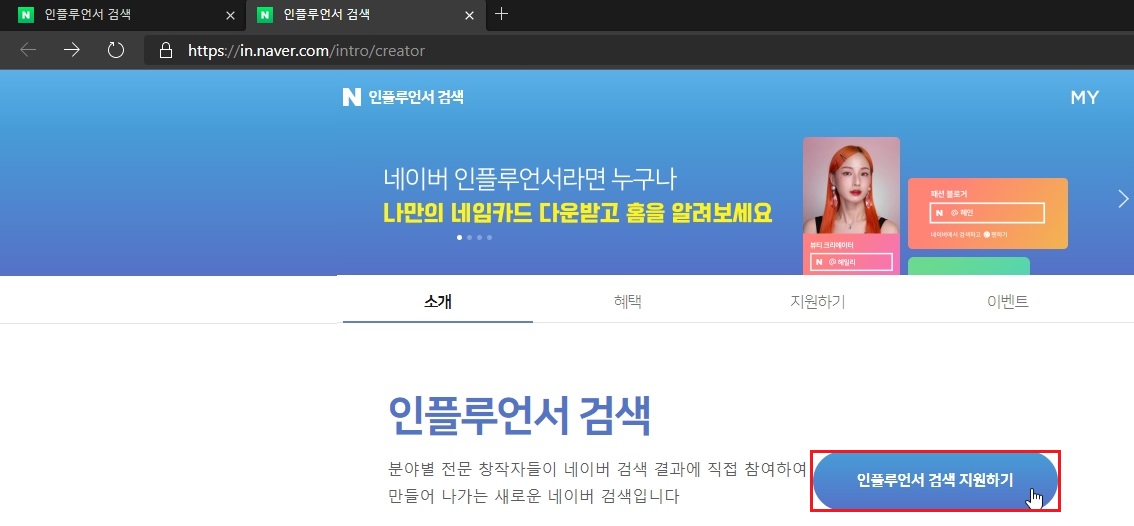Click the 분야별 전문 창작자들이 description line

tap(597, 469)
